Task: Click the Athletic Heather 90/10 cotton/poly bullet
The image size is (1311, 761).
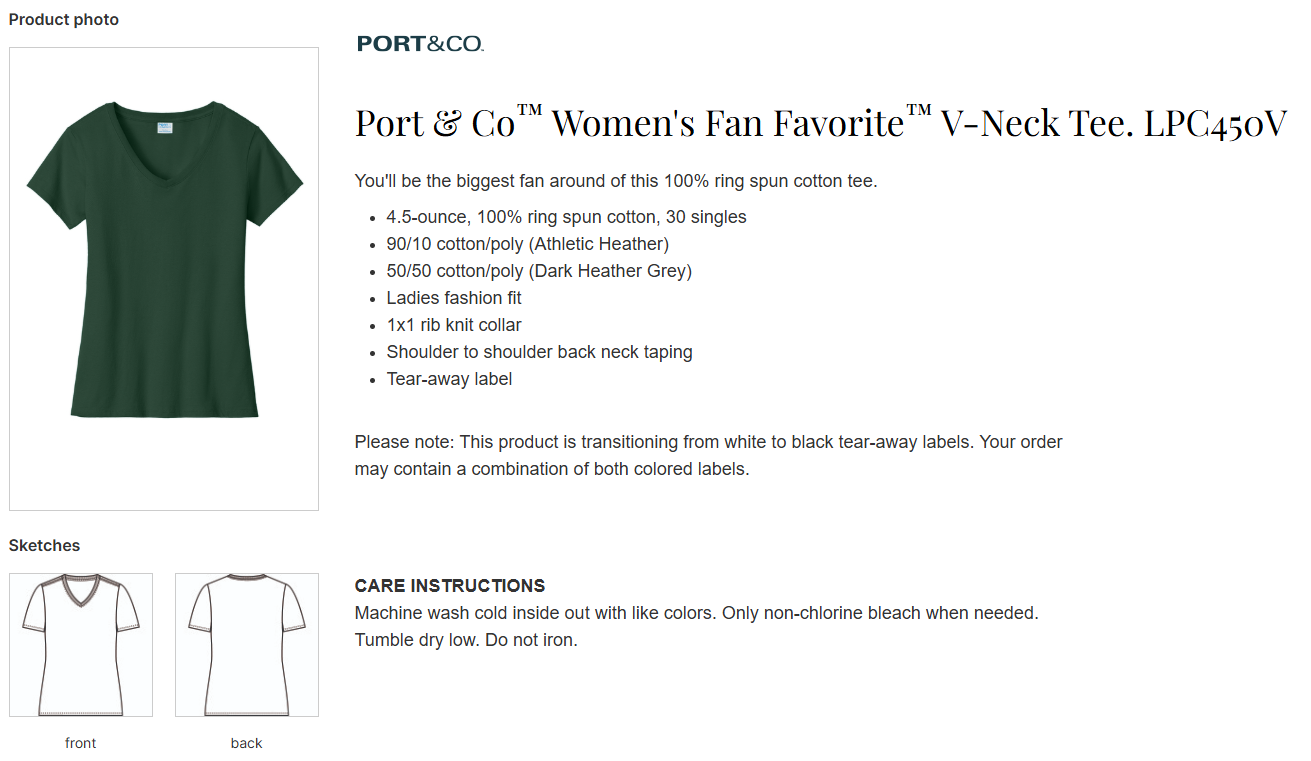Action: (x=527, y=244)
